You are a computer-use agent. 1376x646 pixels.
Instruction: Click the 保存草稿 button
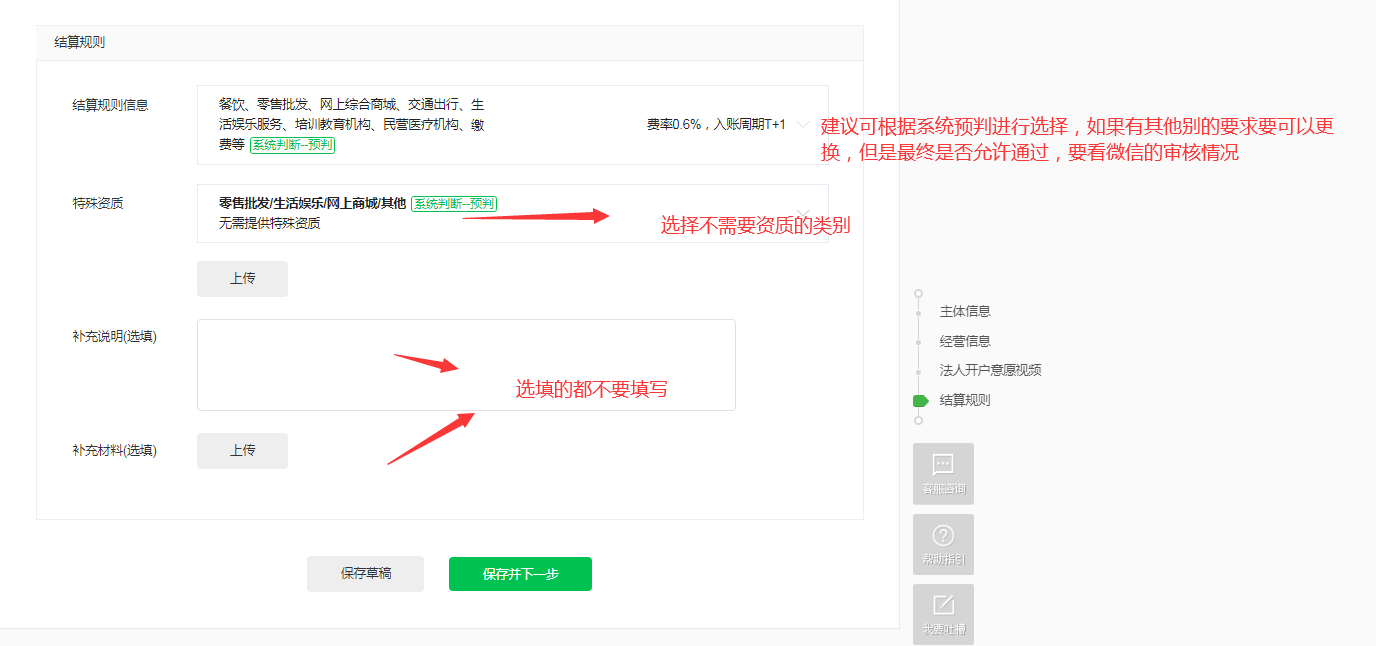point(365,574)
